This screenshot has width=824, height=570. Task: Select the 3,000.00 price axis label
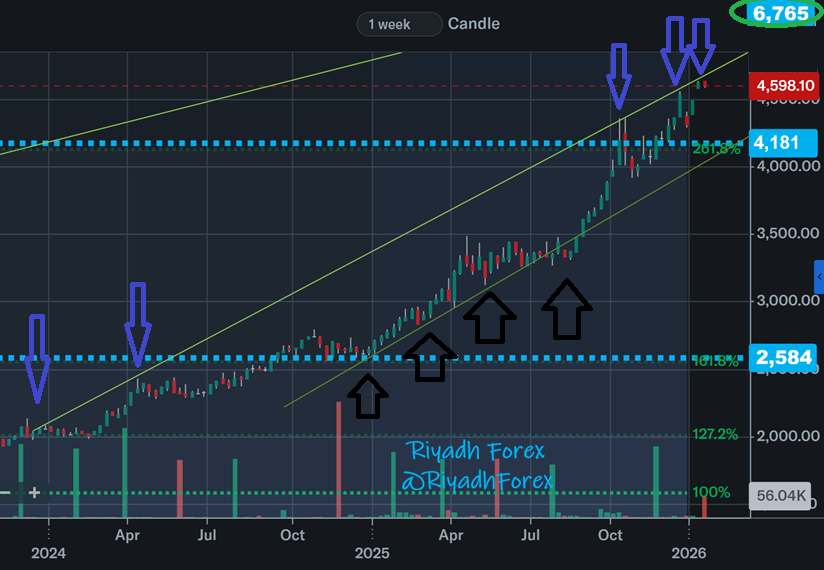[788, 301]
